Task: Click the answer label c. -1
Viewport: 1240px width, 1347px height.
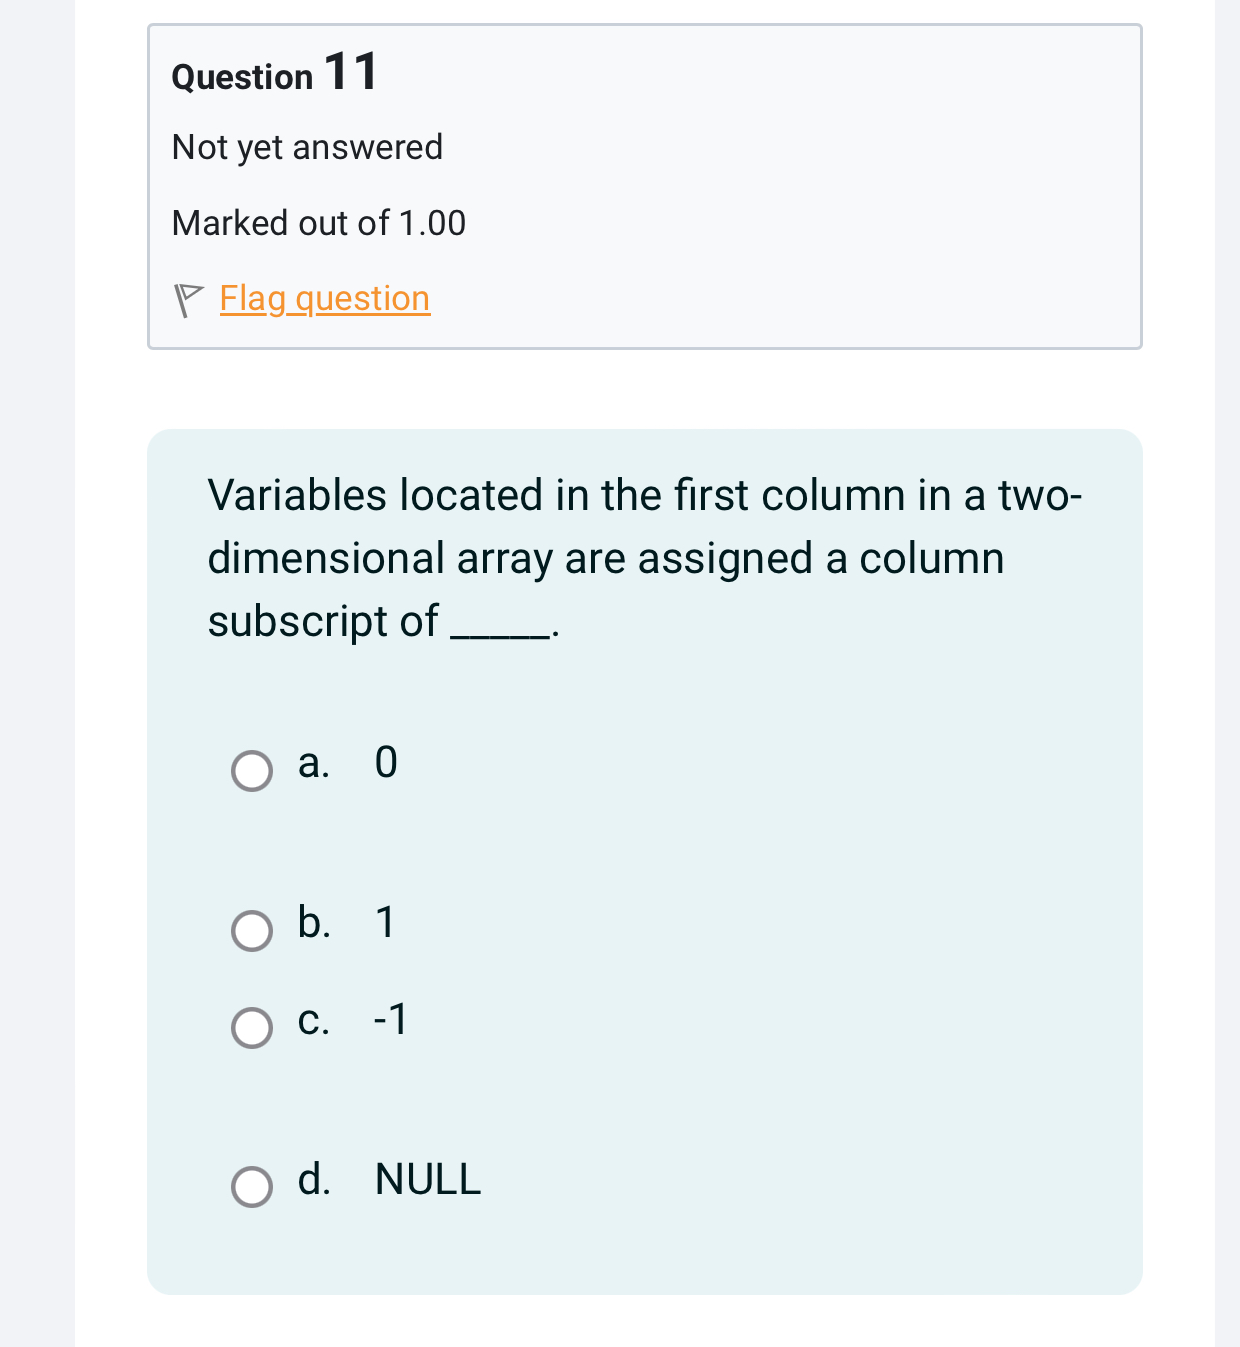Action: point(350,1021)
